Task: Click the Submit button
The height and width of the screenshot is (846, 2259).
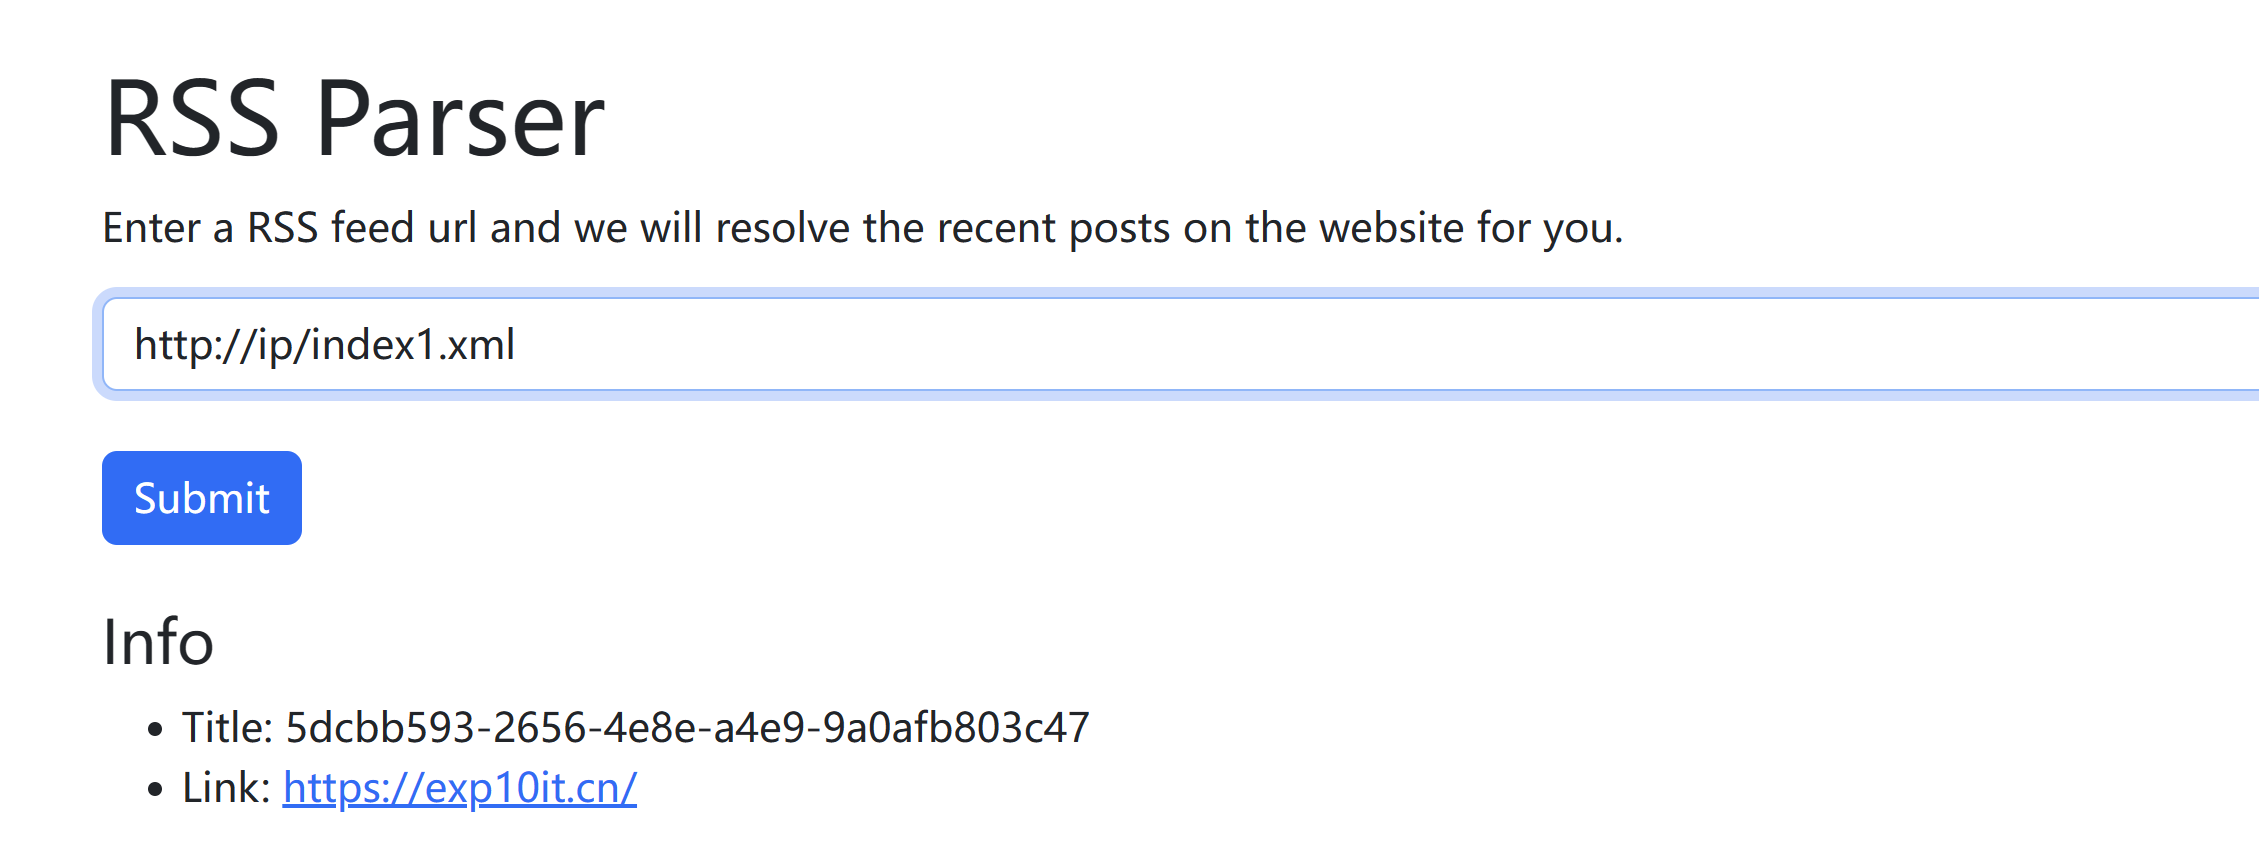Action: 202,498
